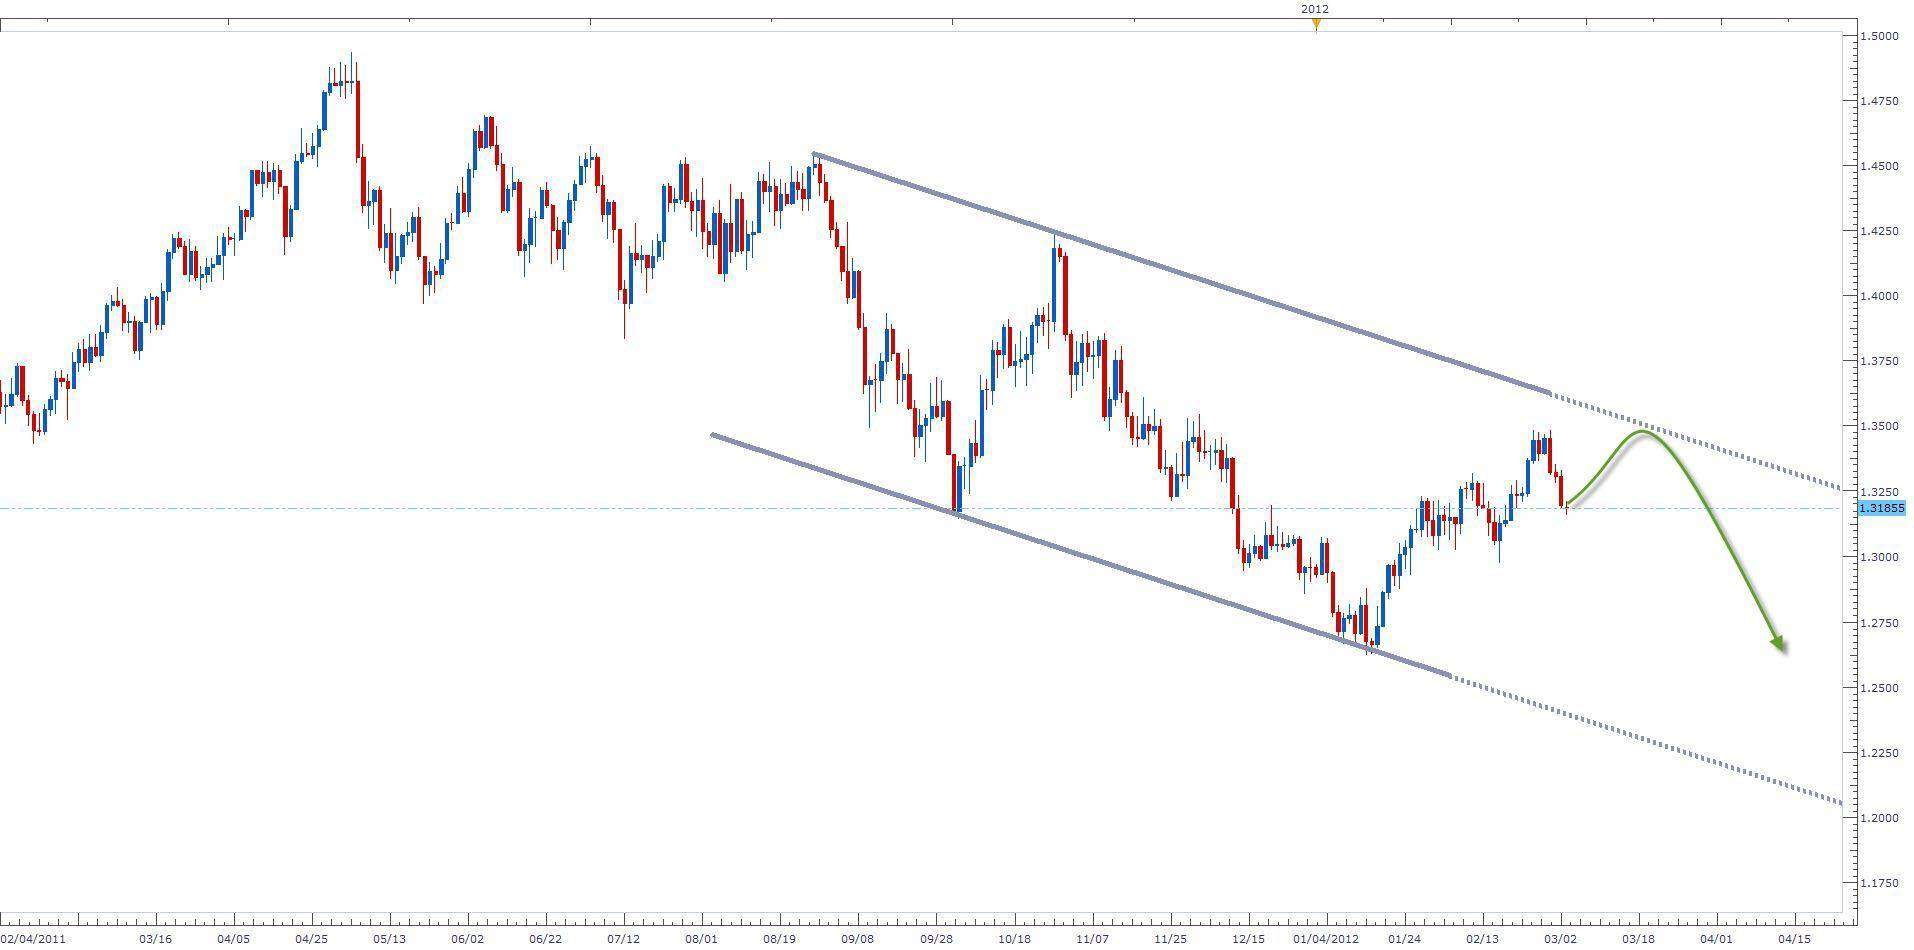The width and height of the screenshot is (1914, 950).
Task: Click the 07/12 date axis label
Action: pos(623,939)
